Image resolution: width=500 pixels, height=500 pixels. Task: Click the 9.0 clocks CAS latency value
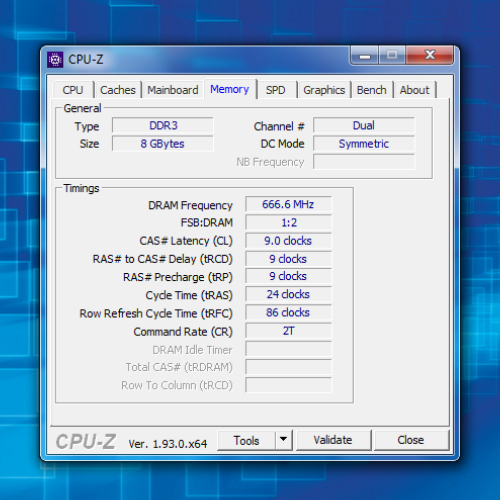288,241
